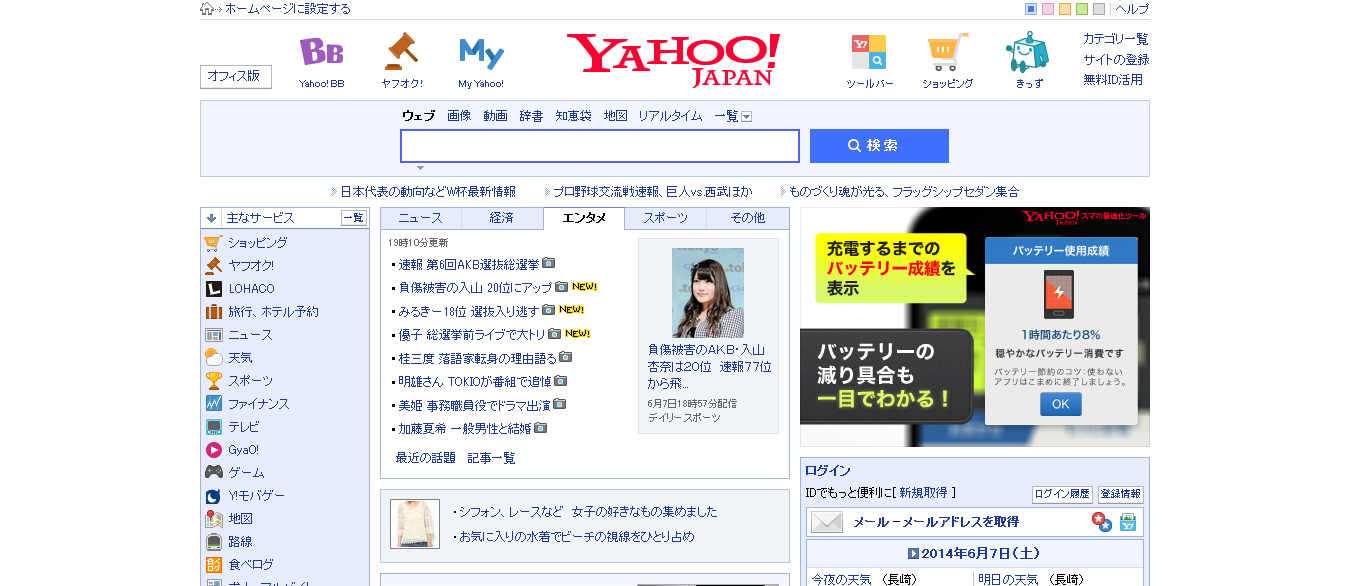Click the OK button in battery ad
Screen dimensions: 1349x586
[1060, 404]
